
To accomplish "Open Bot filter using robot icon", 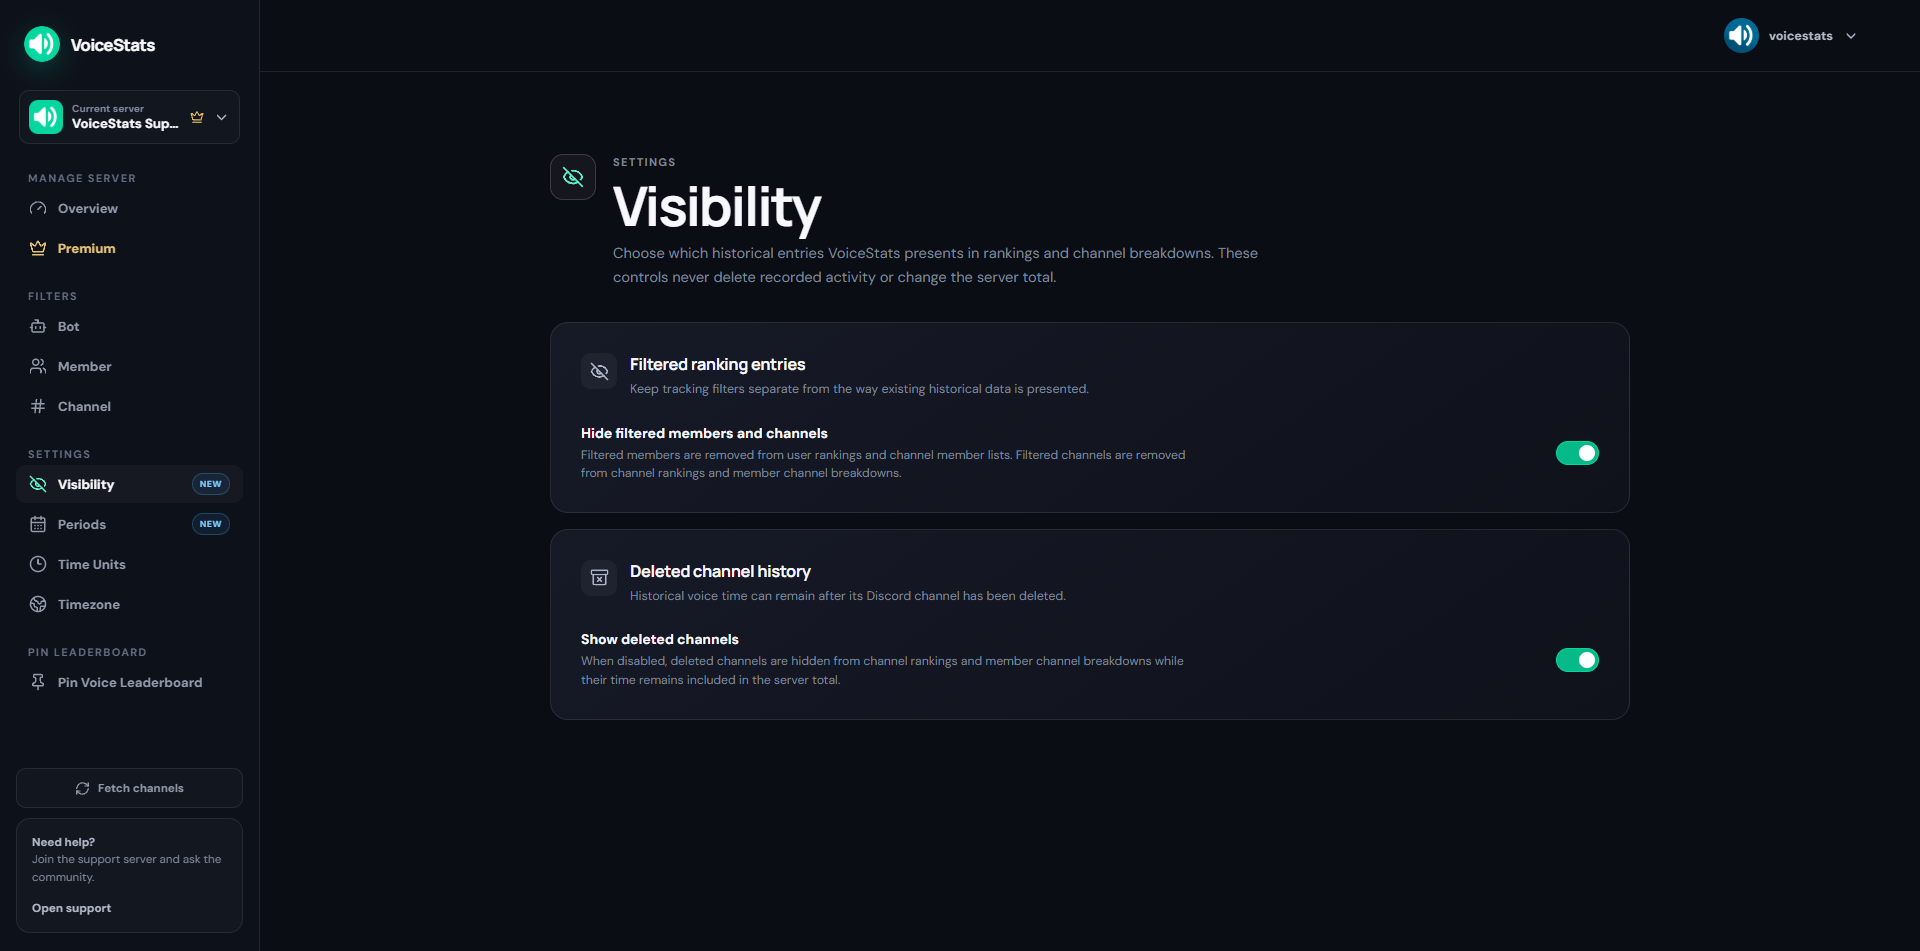I will [x=38, y=326].
